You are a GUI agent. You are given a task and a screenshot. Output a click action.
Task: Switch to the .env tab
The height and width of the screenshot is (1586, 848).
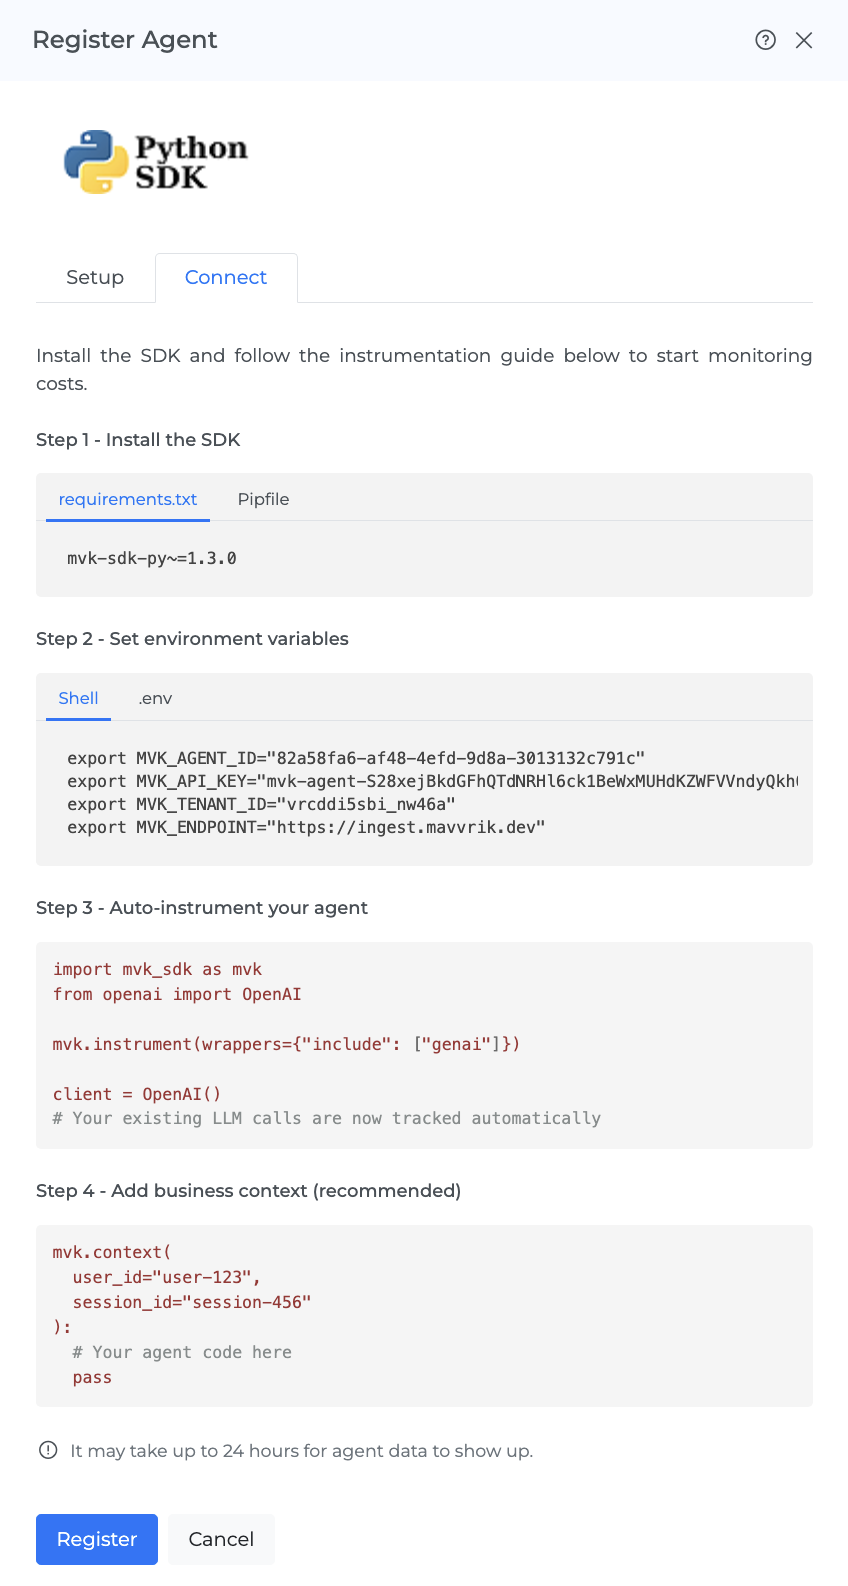pyautogui.click(x=155, y=698)
